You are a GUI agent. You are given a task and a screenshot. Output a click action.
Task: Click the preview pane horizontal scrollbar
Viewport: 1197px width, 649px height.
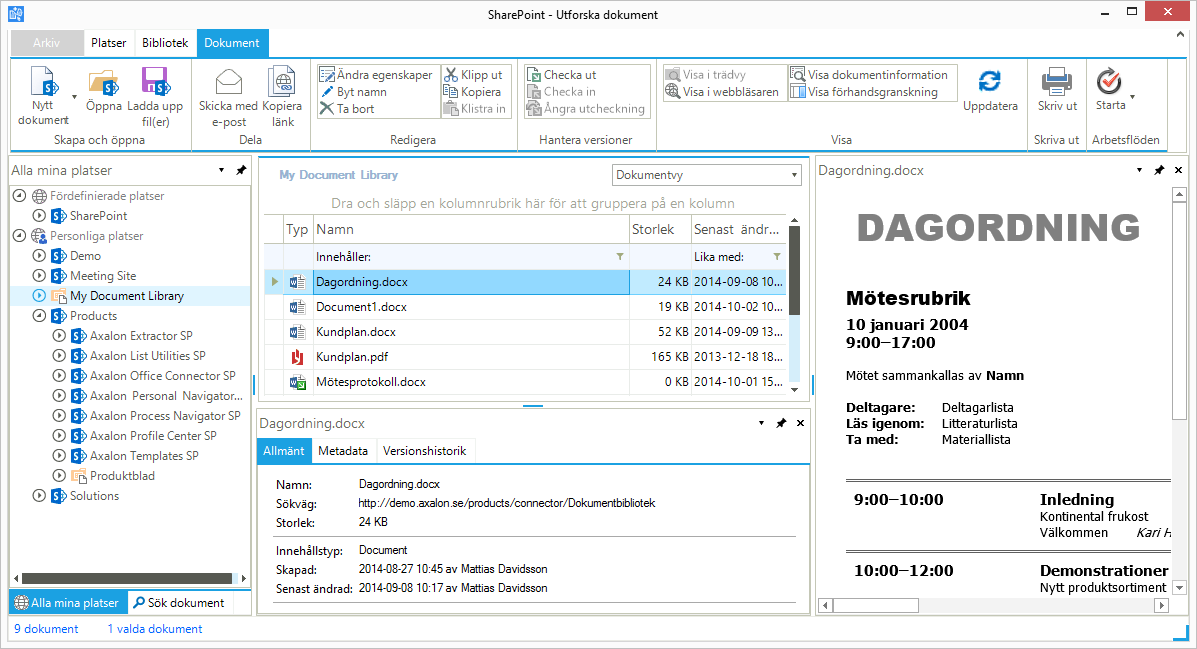pyautogui.click(x=876, y=605)
